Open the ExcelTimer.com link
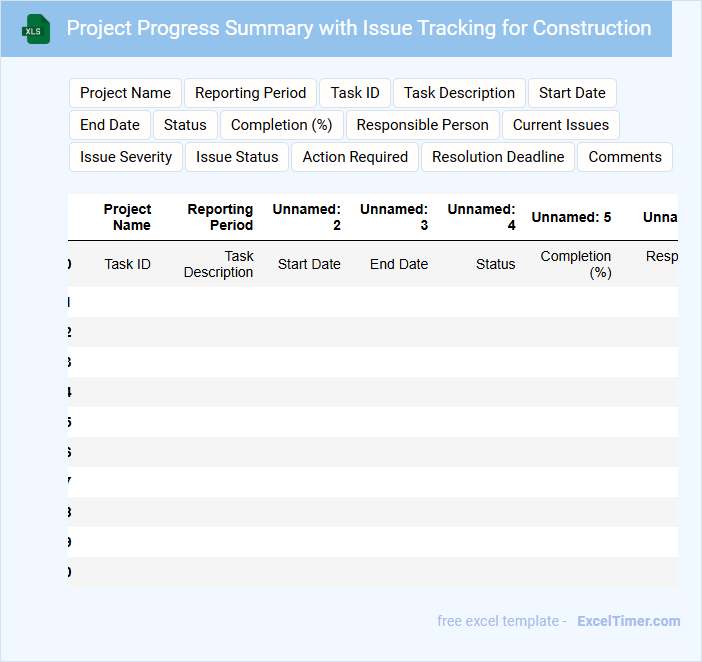This screenshot has width=702, height=662. click(628, 621)
